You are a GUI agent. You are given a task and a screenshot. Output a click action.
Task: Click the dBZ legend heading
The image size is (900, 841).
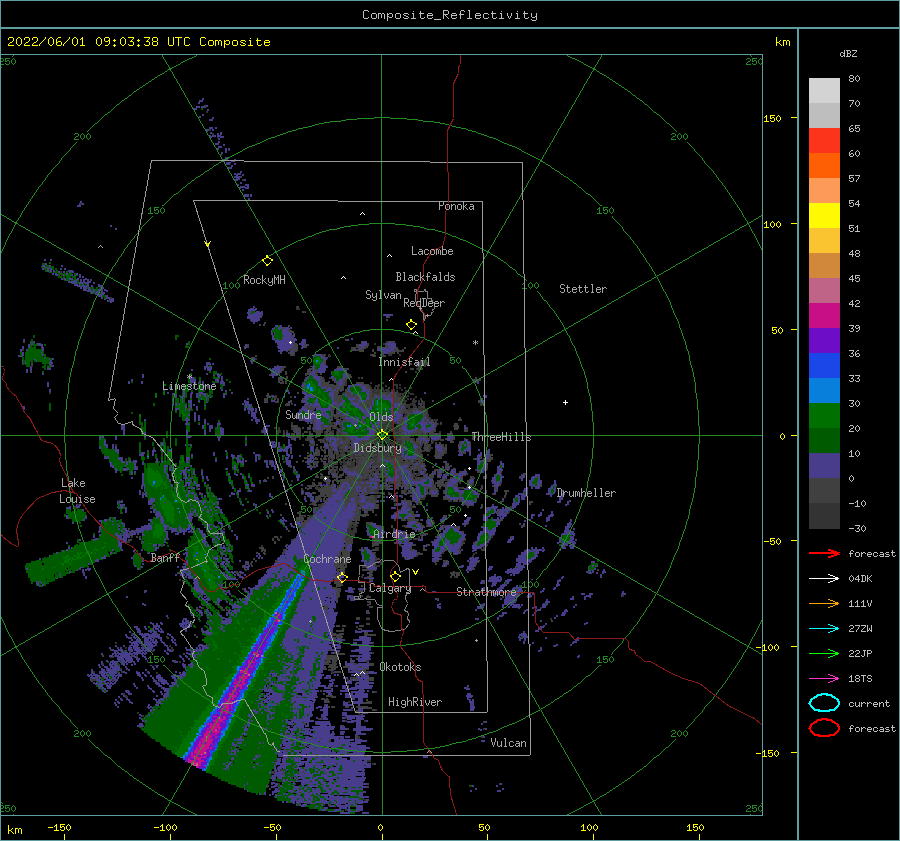[848, 53]
